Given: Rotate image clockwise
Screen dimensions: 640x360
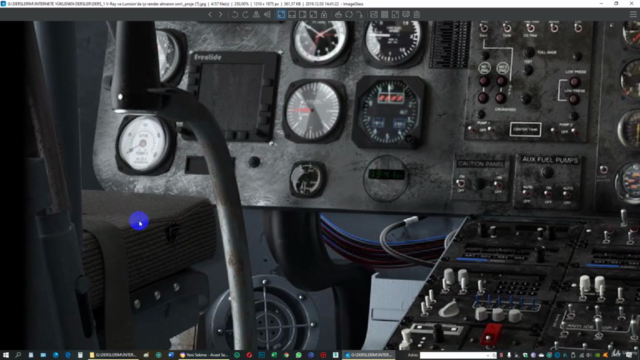Looking at the screenshot, I should (x=245, y=15).
